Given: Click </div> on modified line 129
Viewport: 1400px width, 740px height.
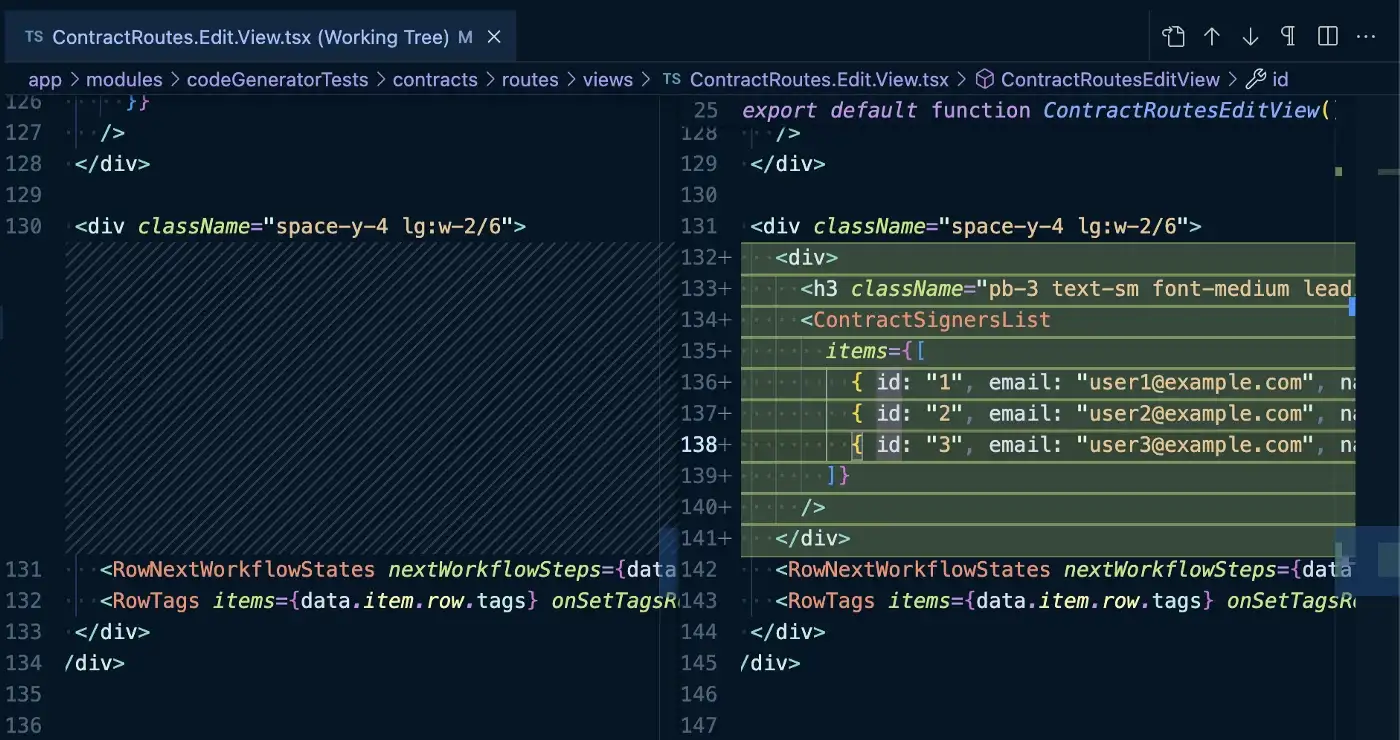Looking at the screenshot, I should coord(788,163).
